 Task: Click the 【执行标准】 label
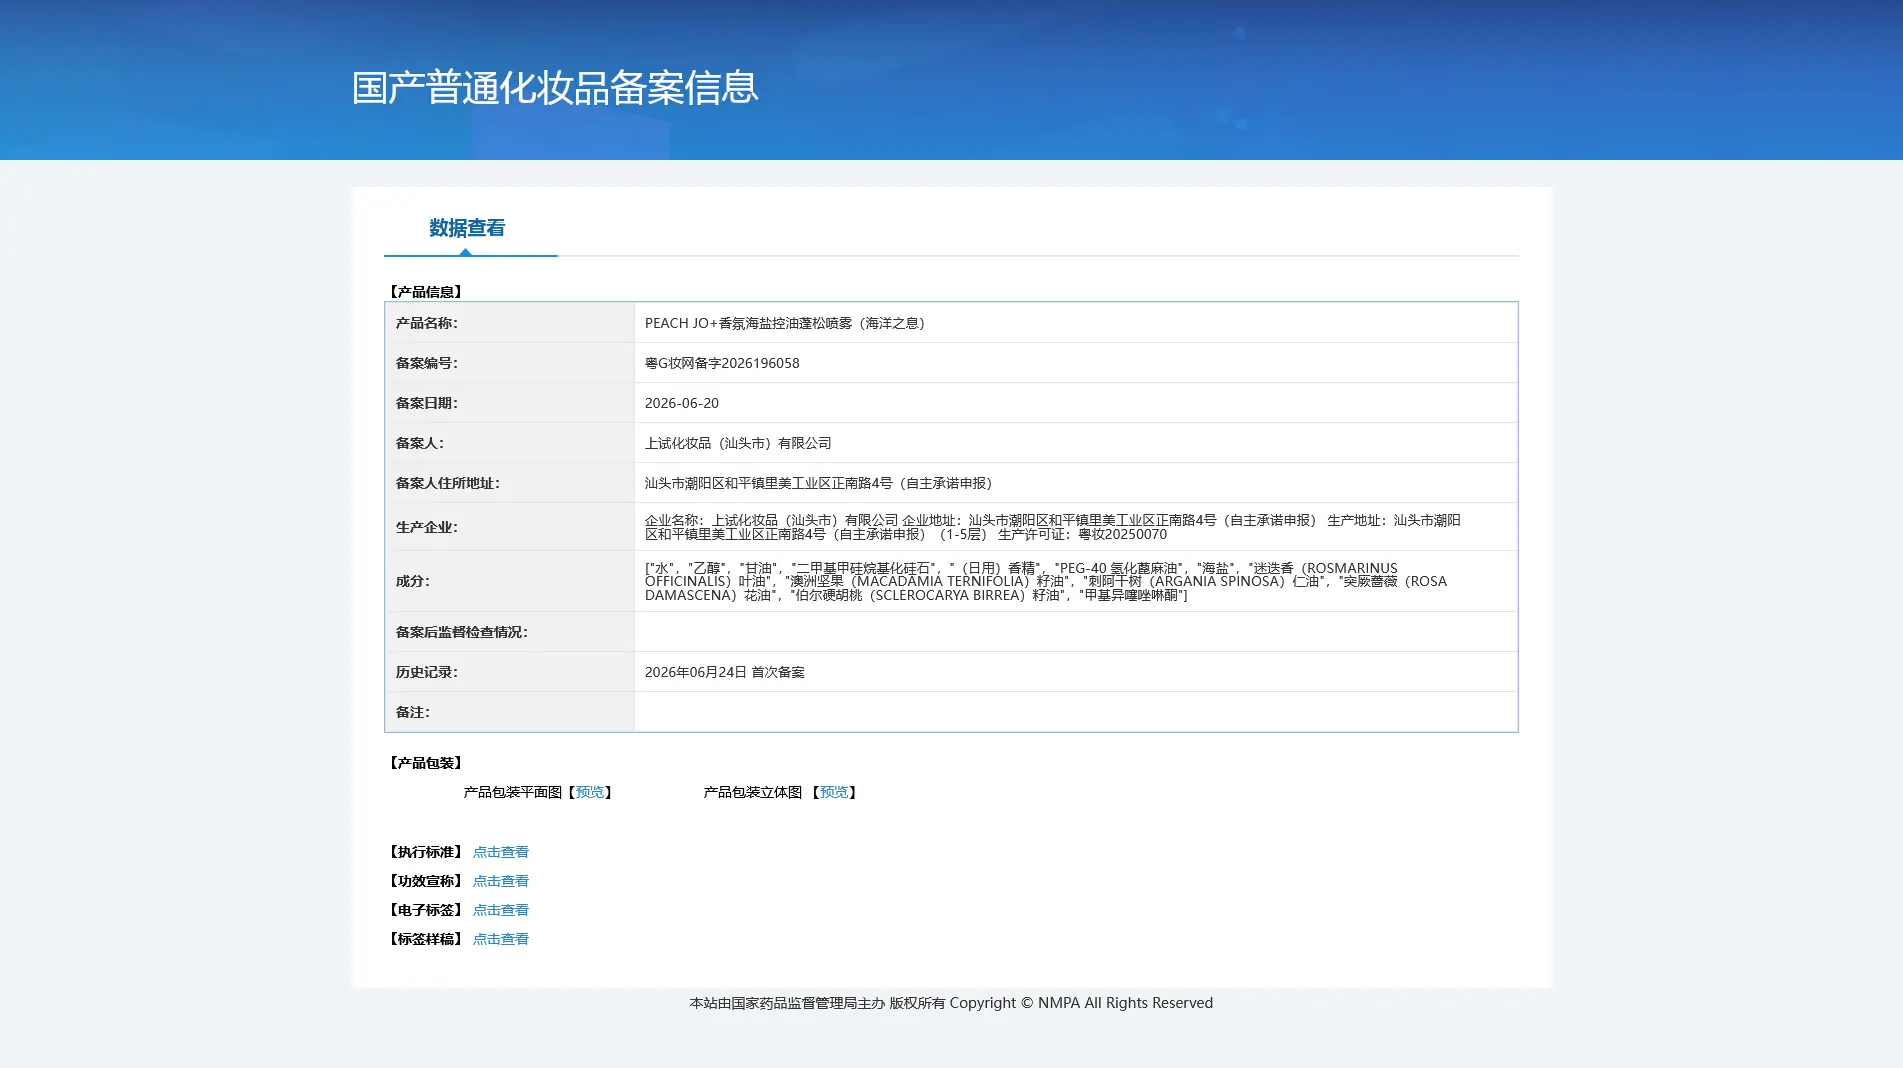click(426, 852)
